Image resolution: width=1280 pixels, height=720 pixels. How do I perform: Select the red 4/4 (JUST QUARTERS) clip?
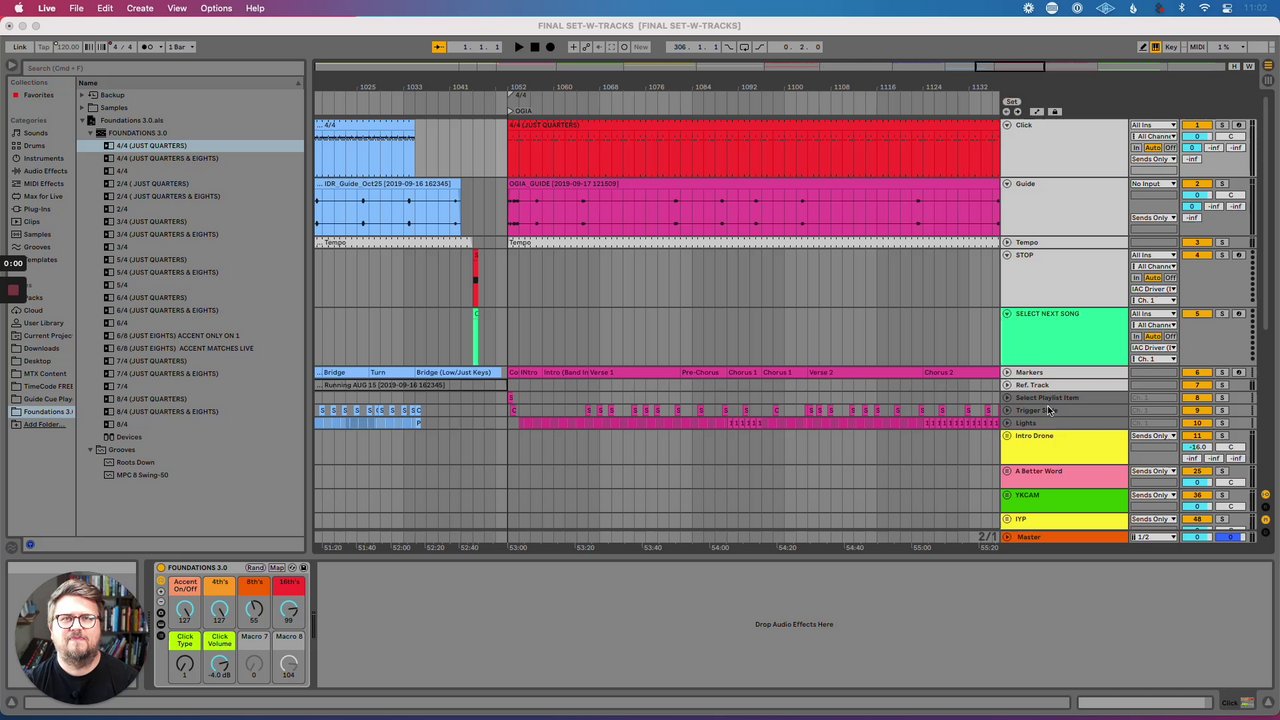pos(753,148)
